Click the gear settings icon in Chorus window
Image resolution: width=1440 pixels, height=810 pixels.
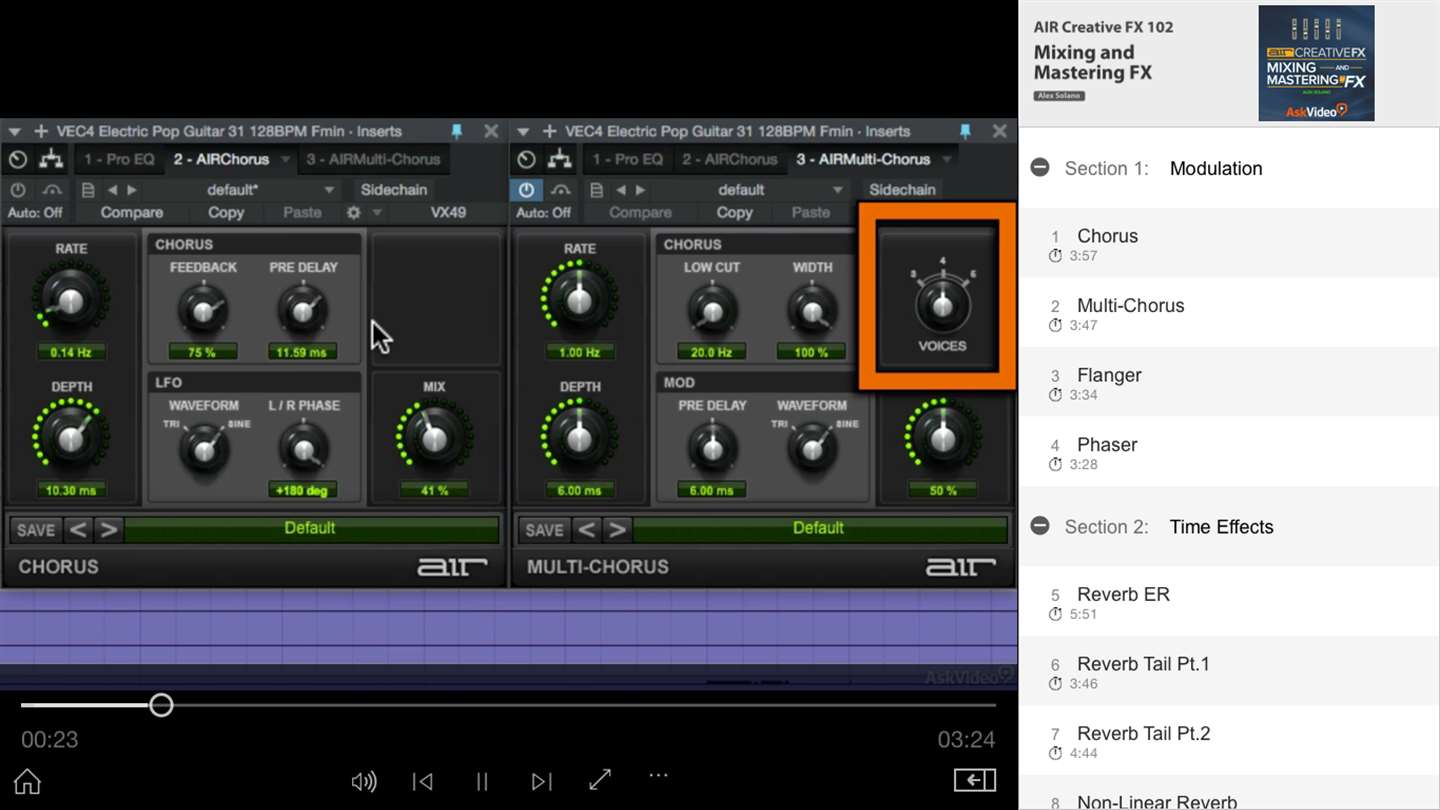point(353,212)
